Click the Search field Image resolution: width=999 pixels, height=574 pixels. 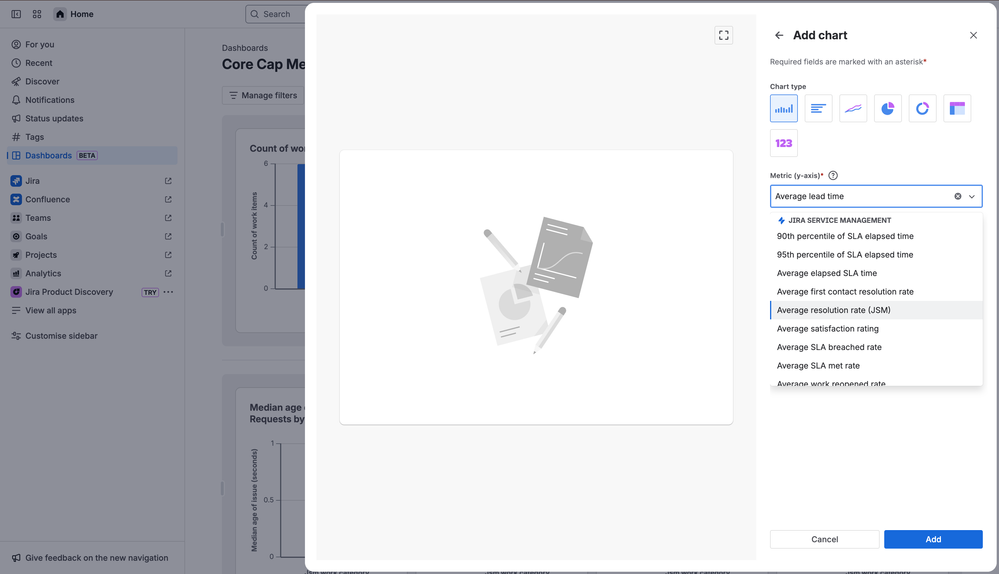(x=275, y=14)
